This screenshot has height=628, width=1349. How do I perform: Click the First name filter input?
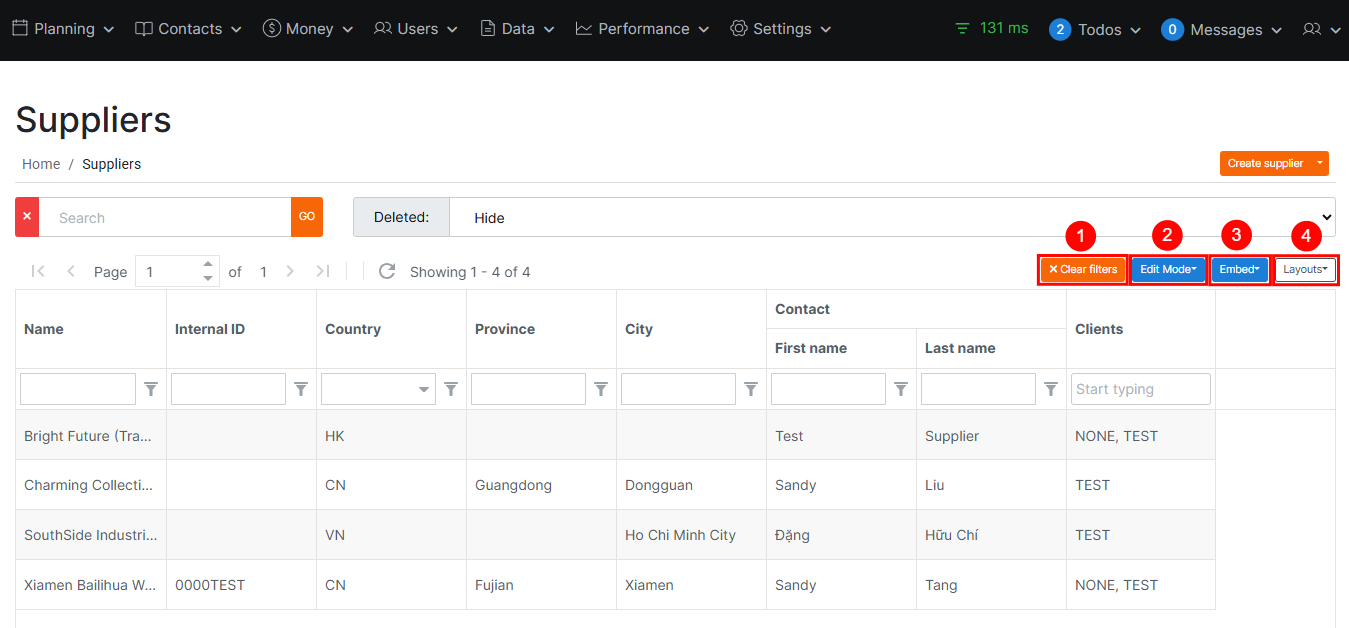(828, 389)
